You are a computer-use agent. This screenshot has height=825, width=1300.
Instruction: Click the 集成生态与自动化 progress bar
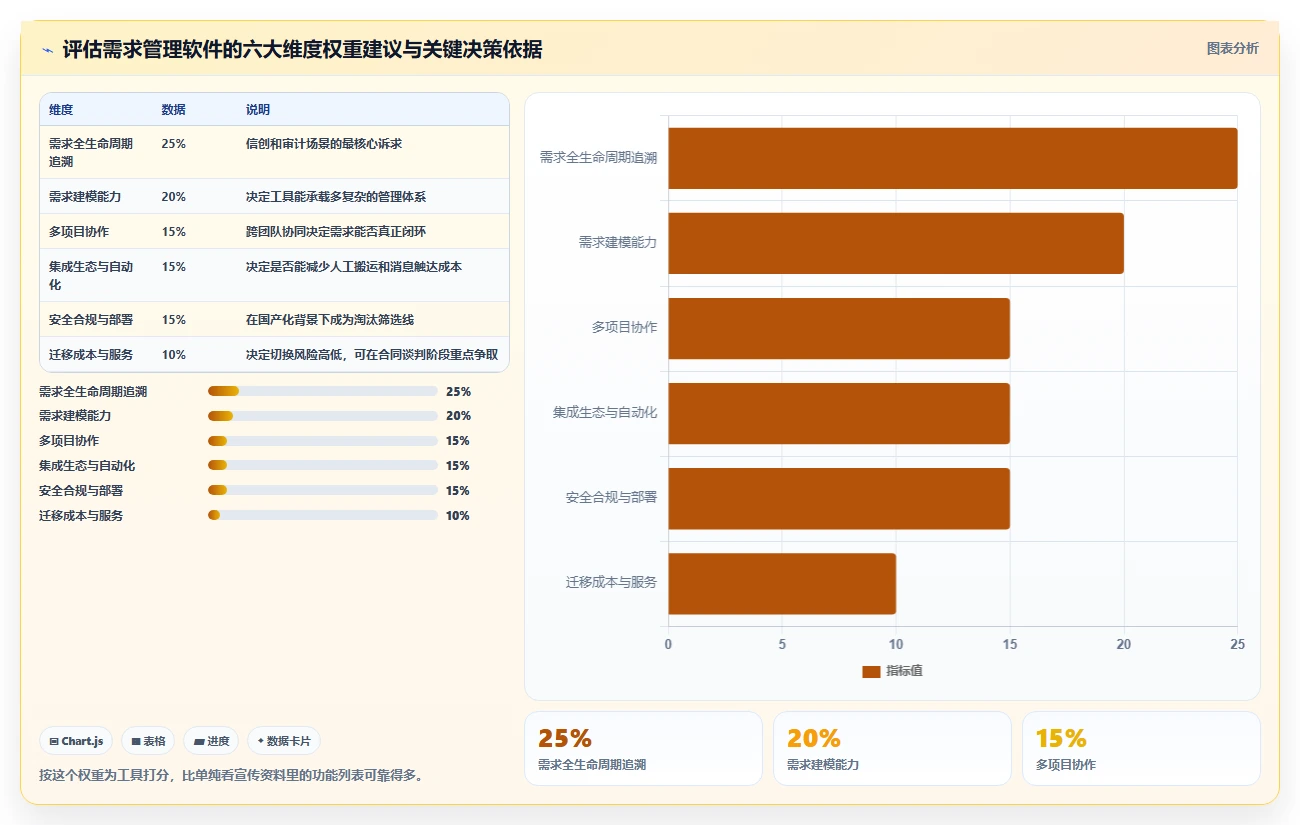[x=322, y=466]
